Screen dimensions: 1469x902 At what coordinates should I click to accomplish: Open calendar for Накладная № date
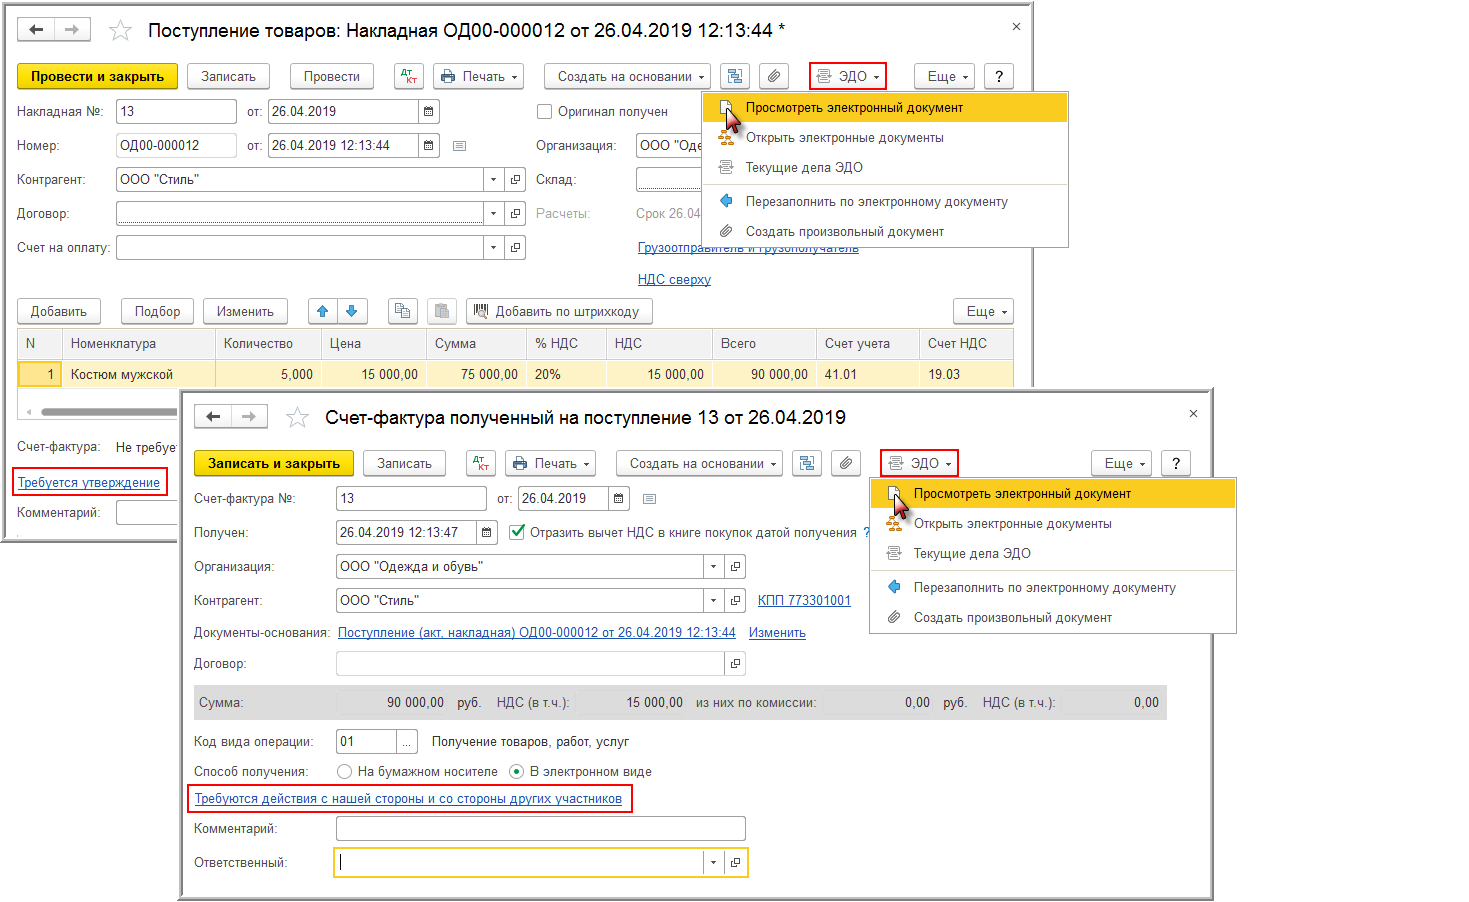tap(429, 111)
